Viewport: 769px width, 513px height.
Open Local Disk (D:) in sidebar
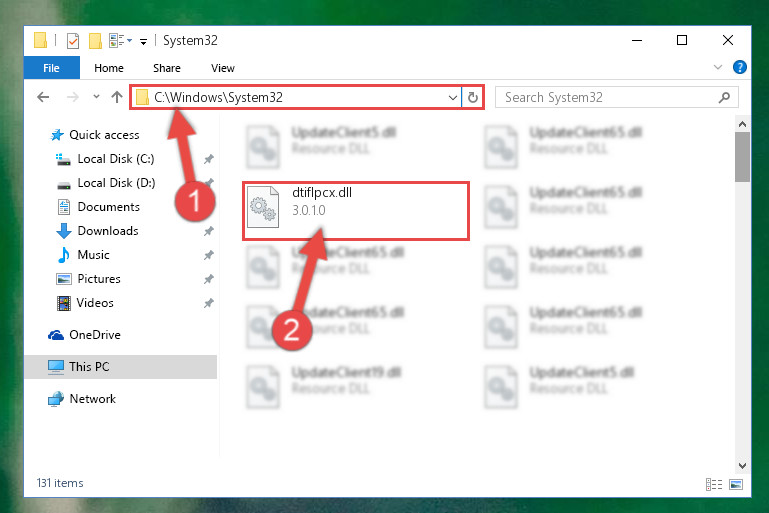pos(116,183)
